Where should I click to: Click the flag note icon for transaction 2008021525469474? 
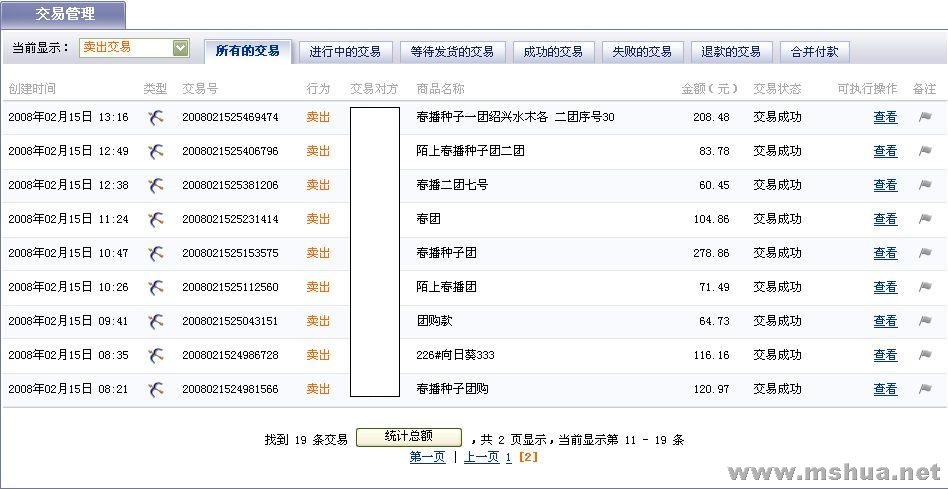click(x=925, y=117)
